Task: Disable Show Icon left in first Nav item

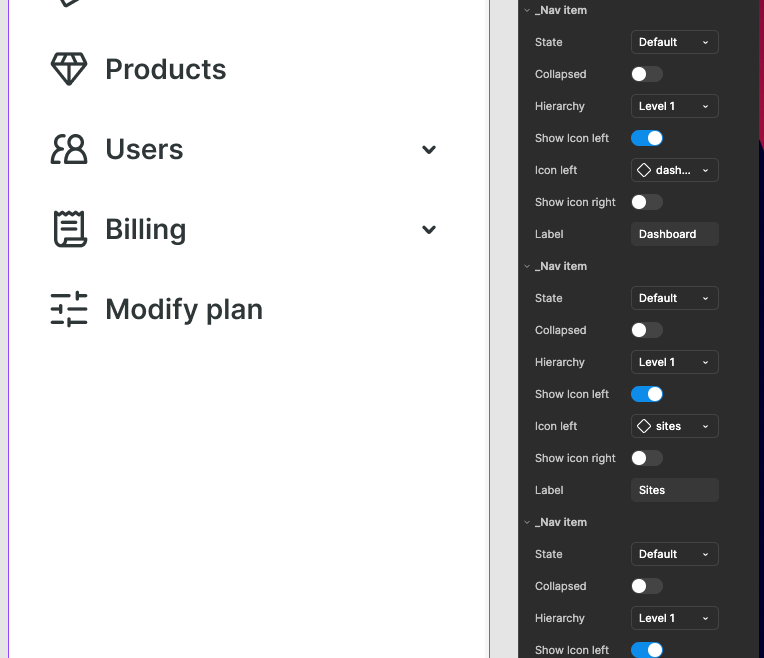Action: [647, 138]
